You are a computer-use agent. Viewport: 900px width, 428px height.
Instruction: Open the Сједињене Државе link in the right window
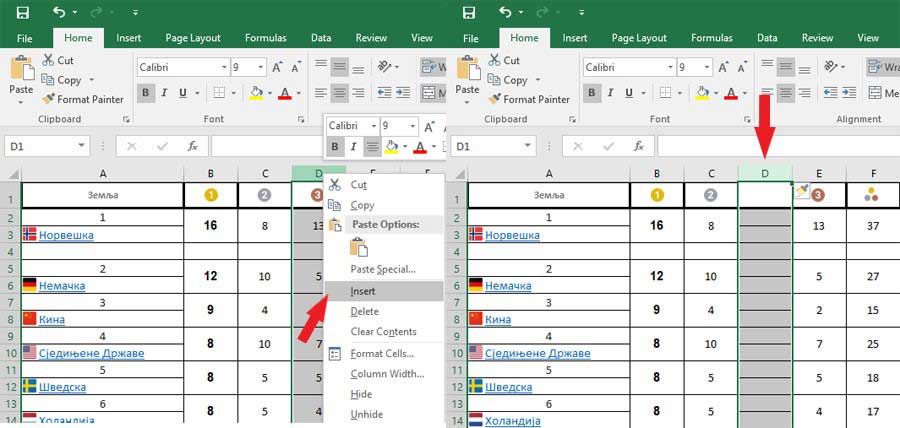(x=537, y=353)
